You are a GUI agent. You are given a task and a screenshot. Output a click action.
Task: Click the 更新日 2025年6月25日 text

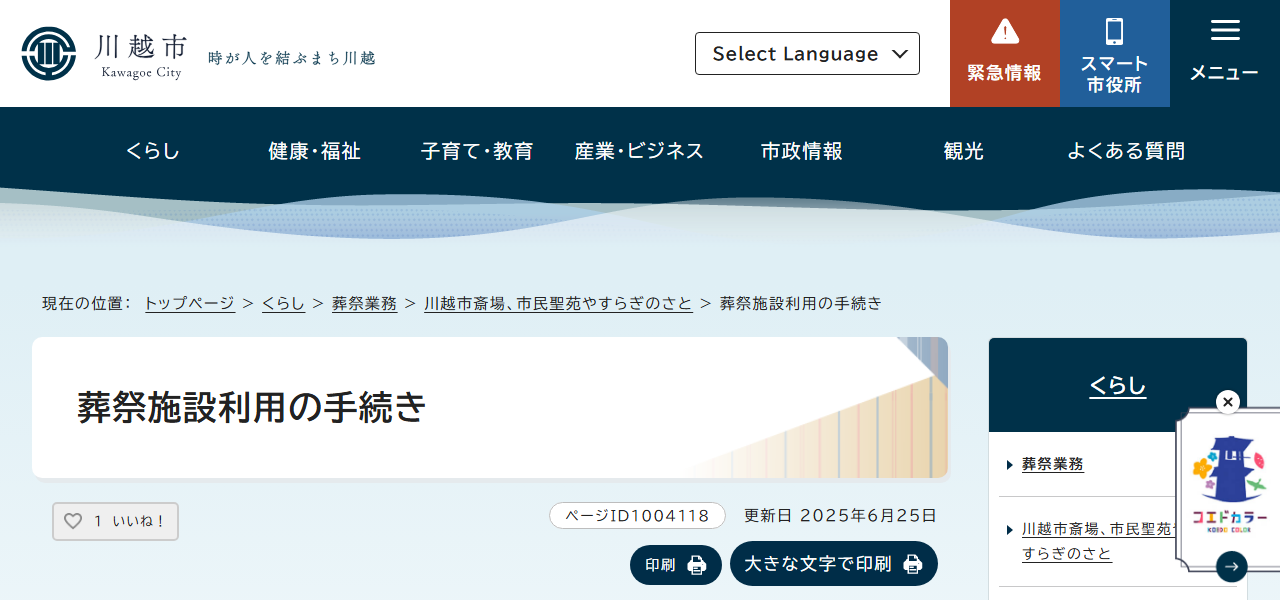[x=840, y=516]
